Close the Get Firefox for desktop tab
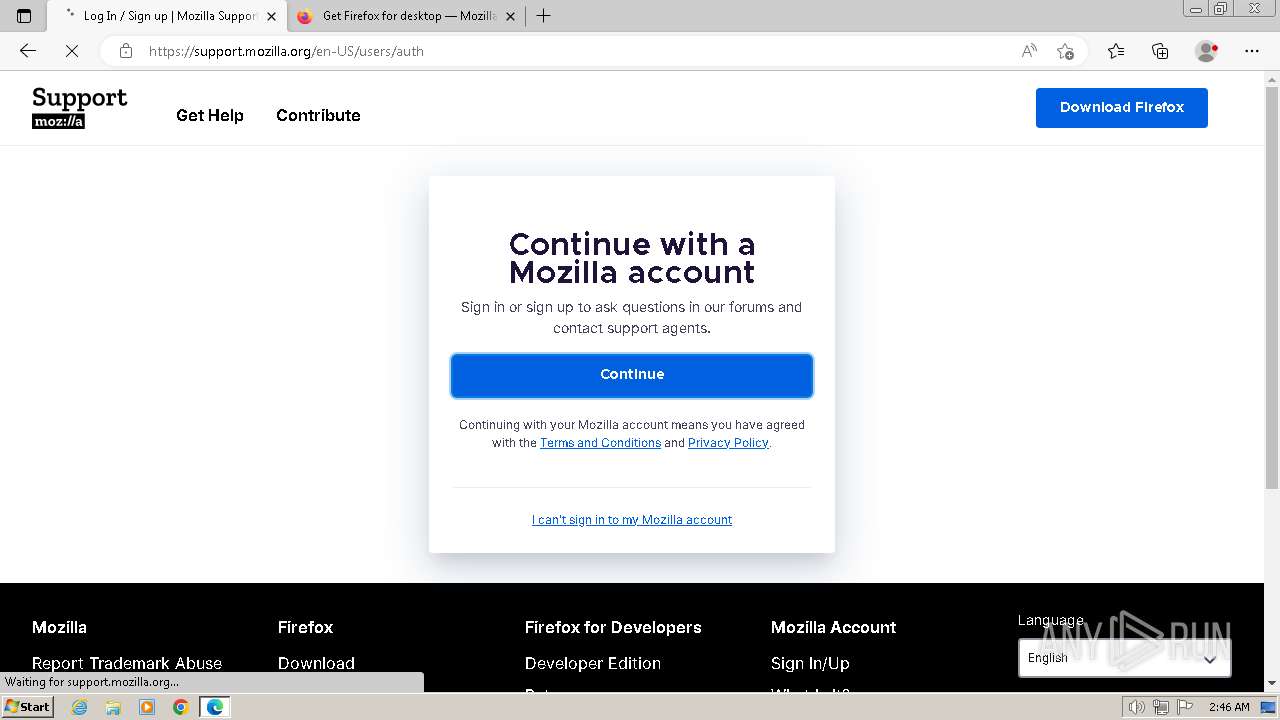 [510, 16]
